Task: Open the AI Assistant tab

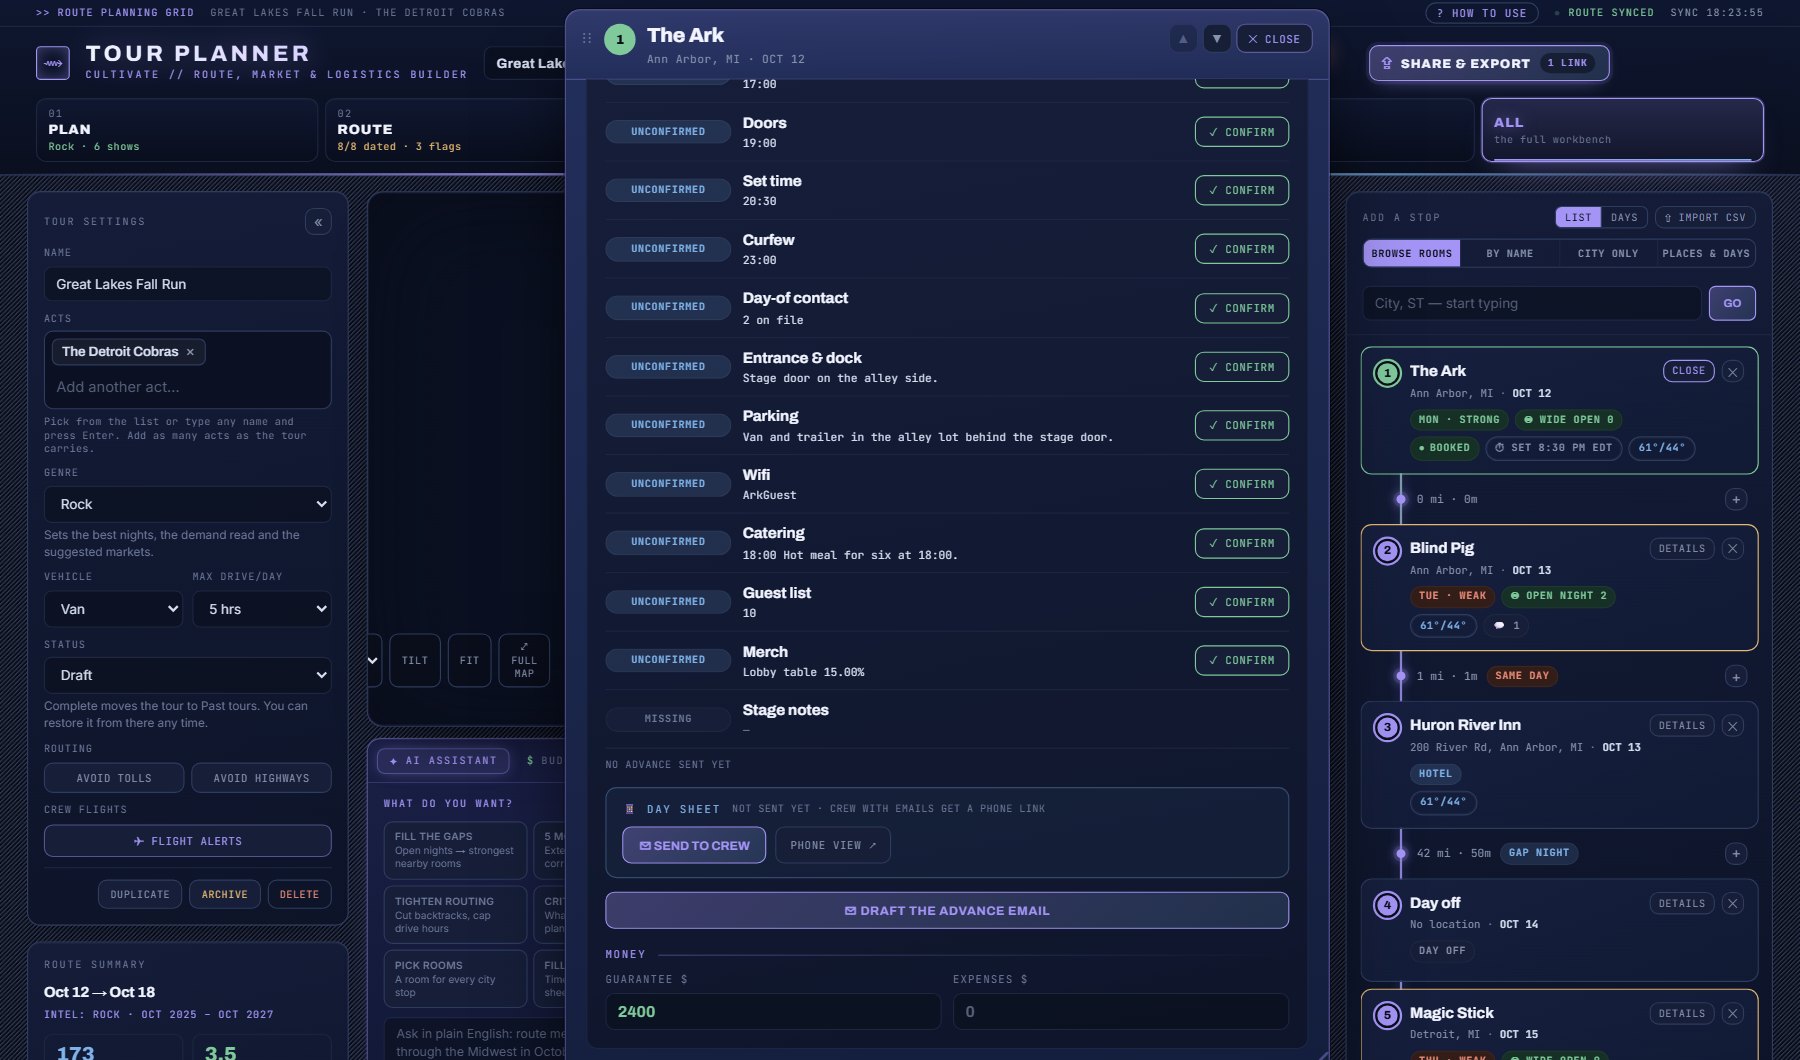Action: click(443, 761)
